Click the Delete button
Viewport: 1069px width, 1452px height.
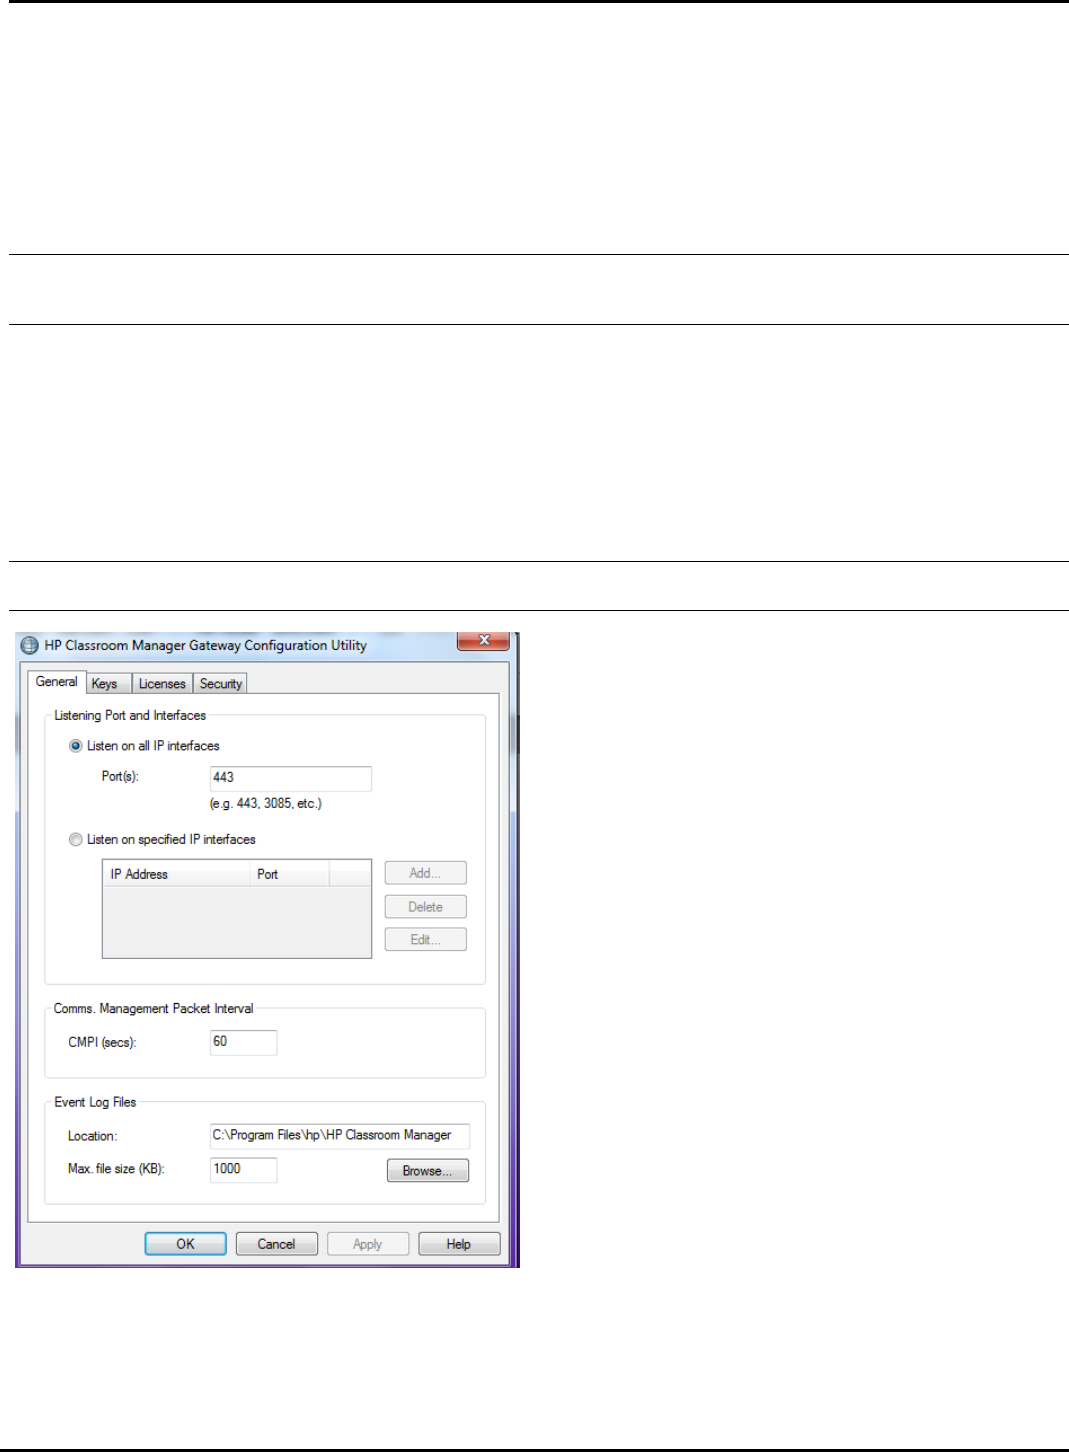pos(426,907)
